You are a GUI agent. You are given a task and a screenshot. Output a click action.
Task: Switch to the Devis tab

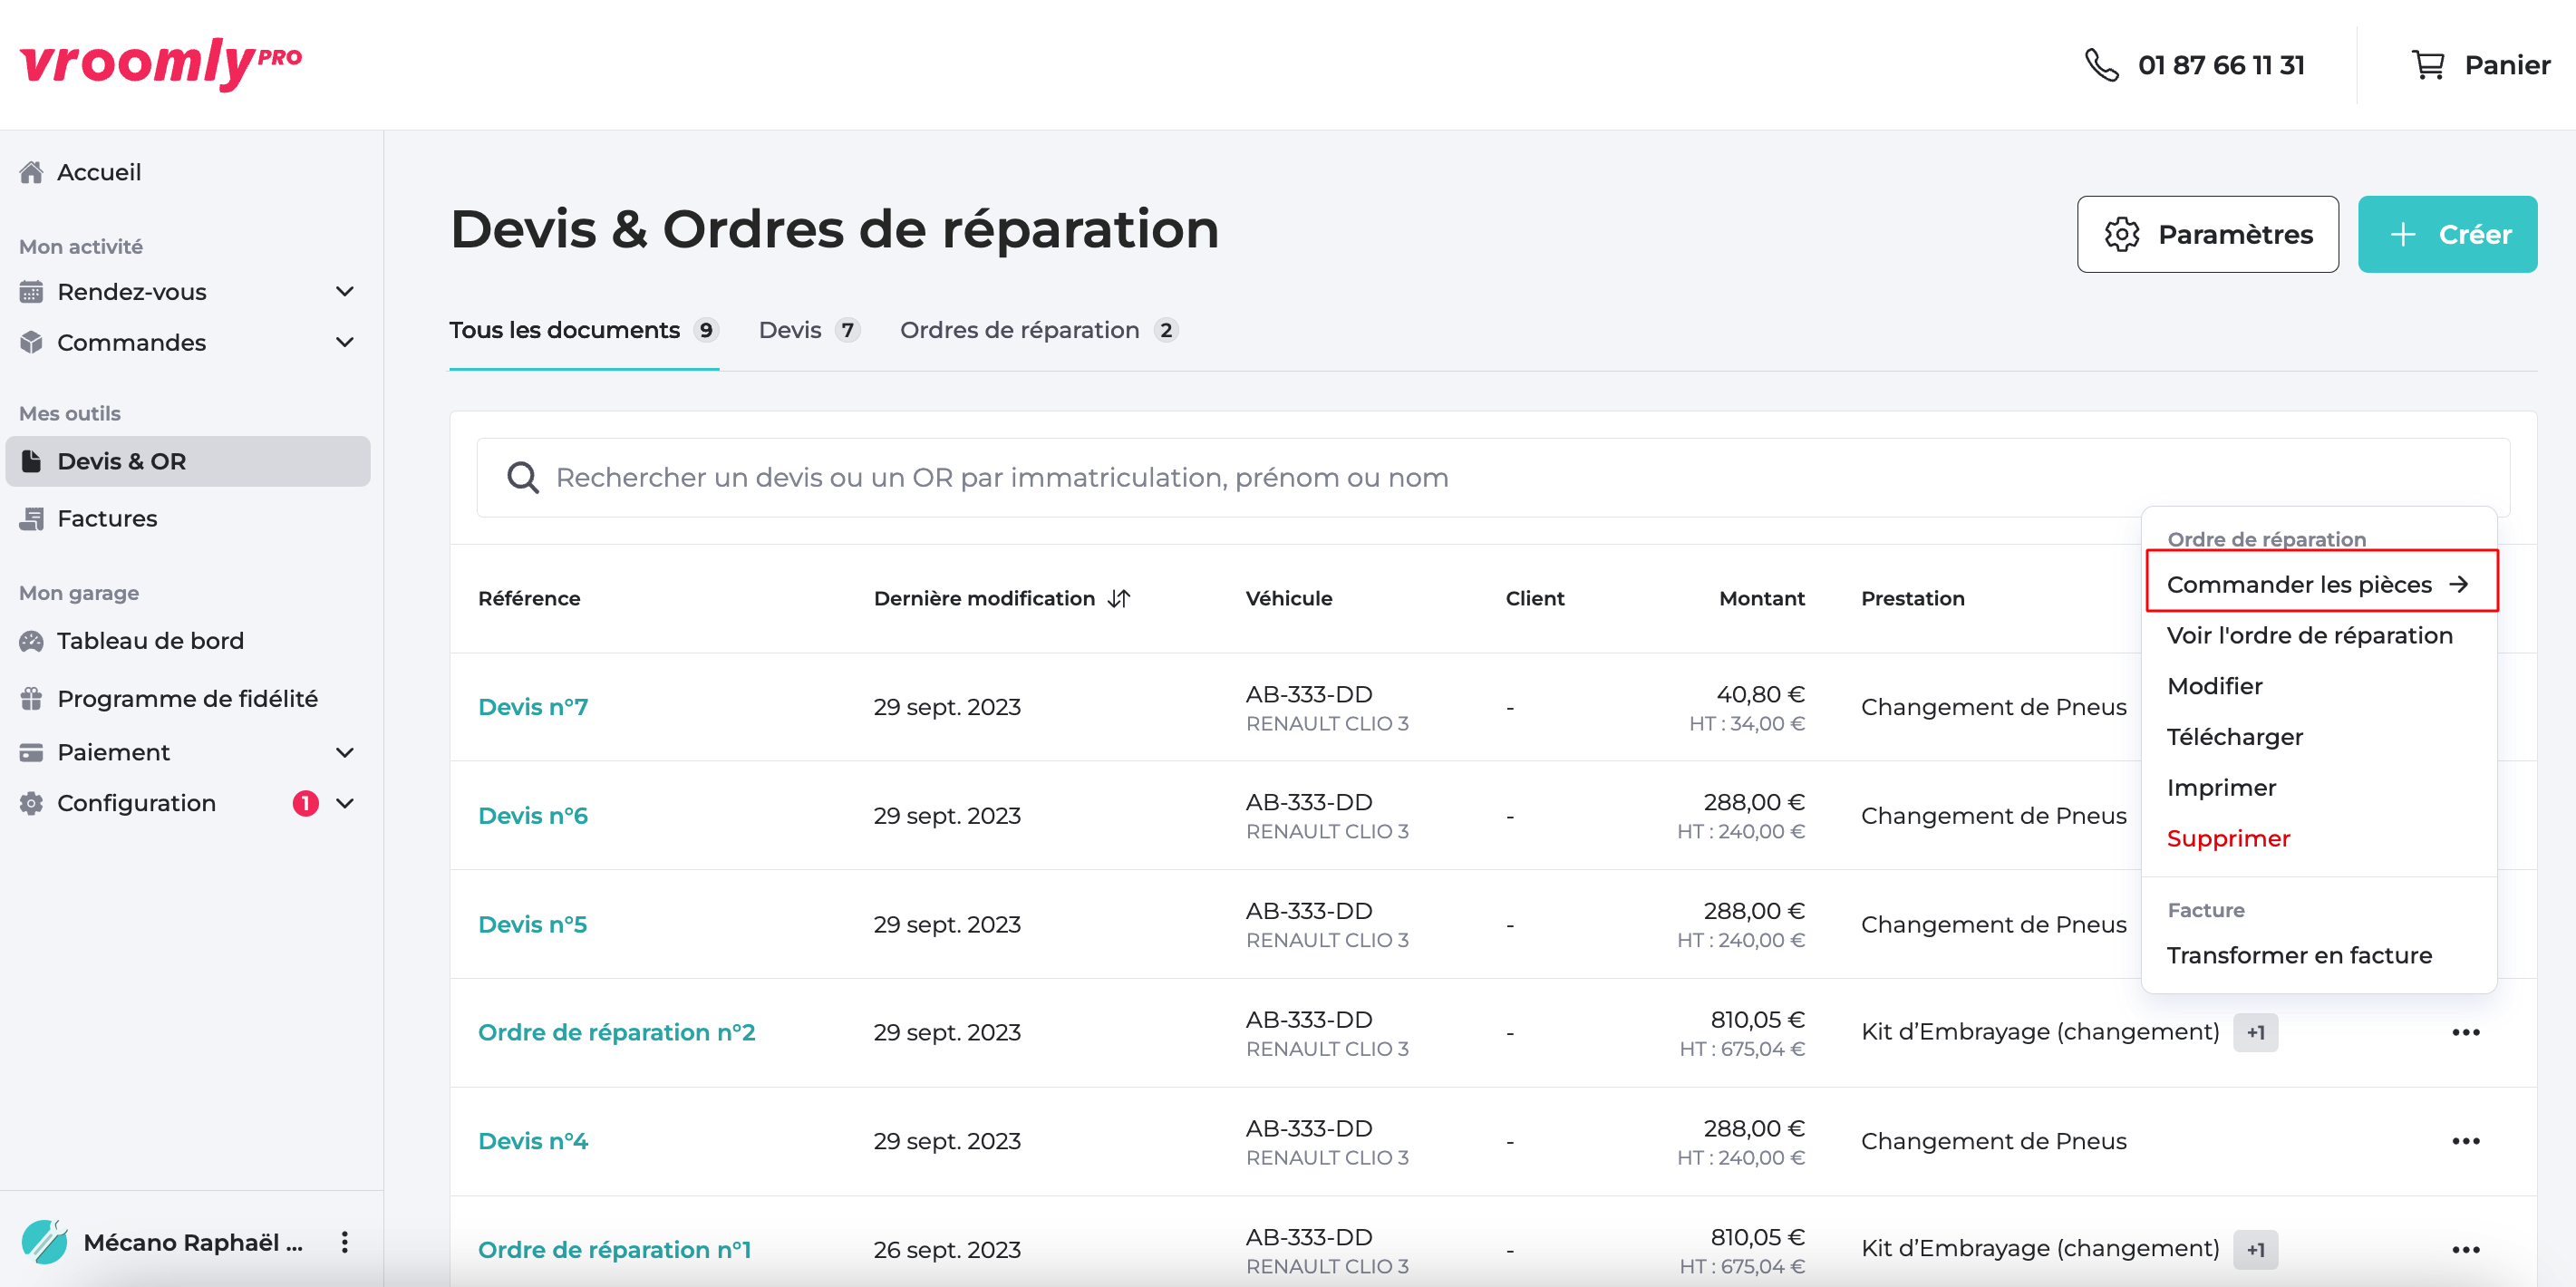(x=789, y=330)
